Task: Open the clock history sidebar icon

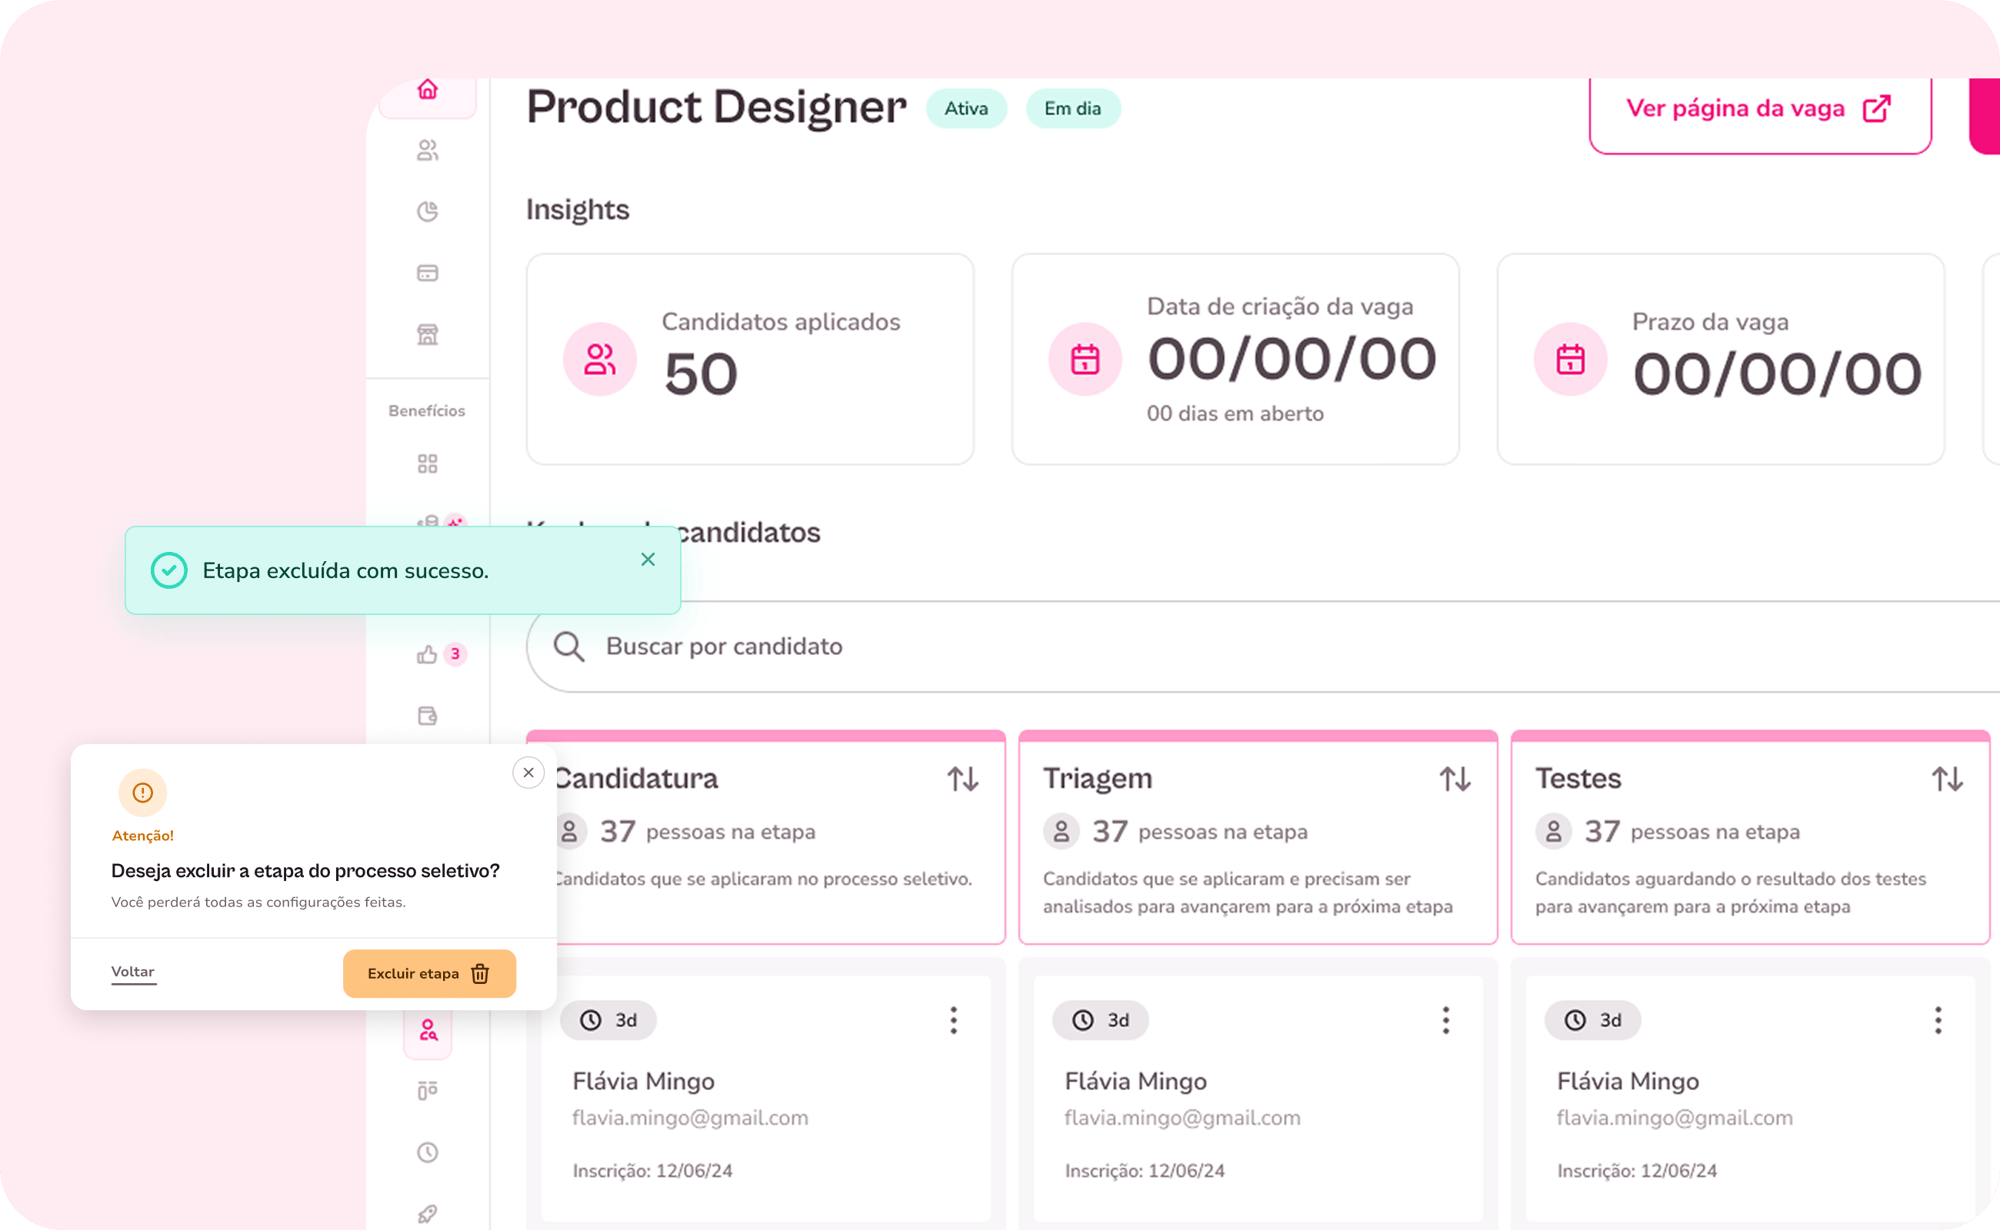Action: coord(427,1152)
